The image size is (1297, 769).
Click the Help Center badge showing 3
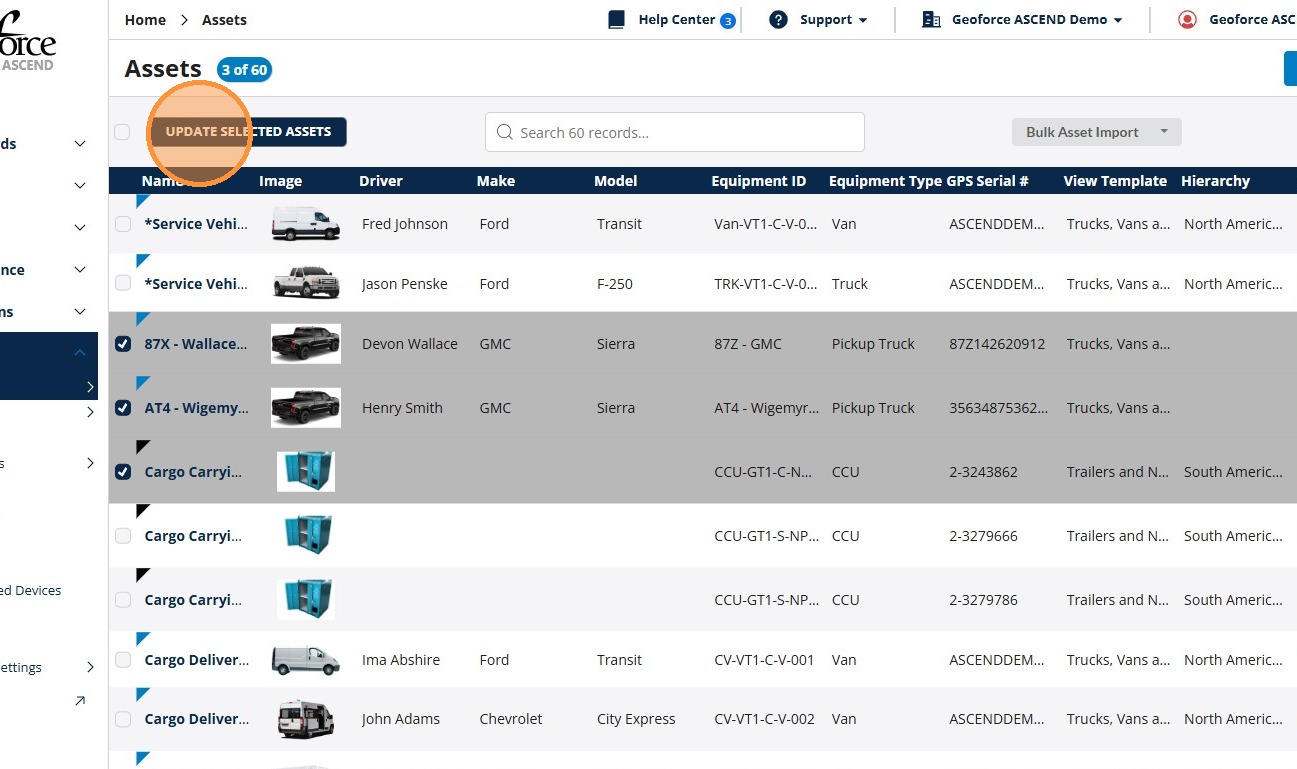[x=728, y=21]
